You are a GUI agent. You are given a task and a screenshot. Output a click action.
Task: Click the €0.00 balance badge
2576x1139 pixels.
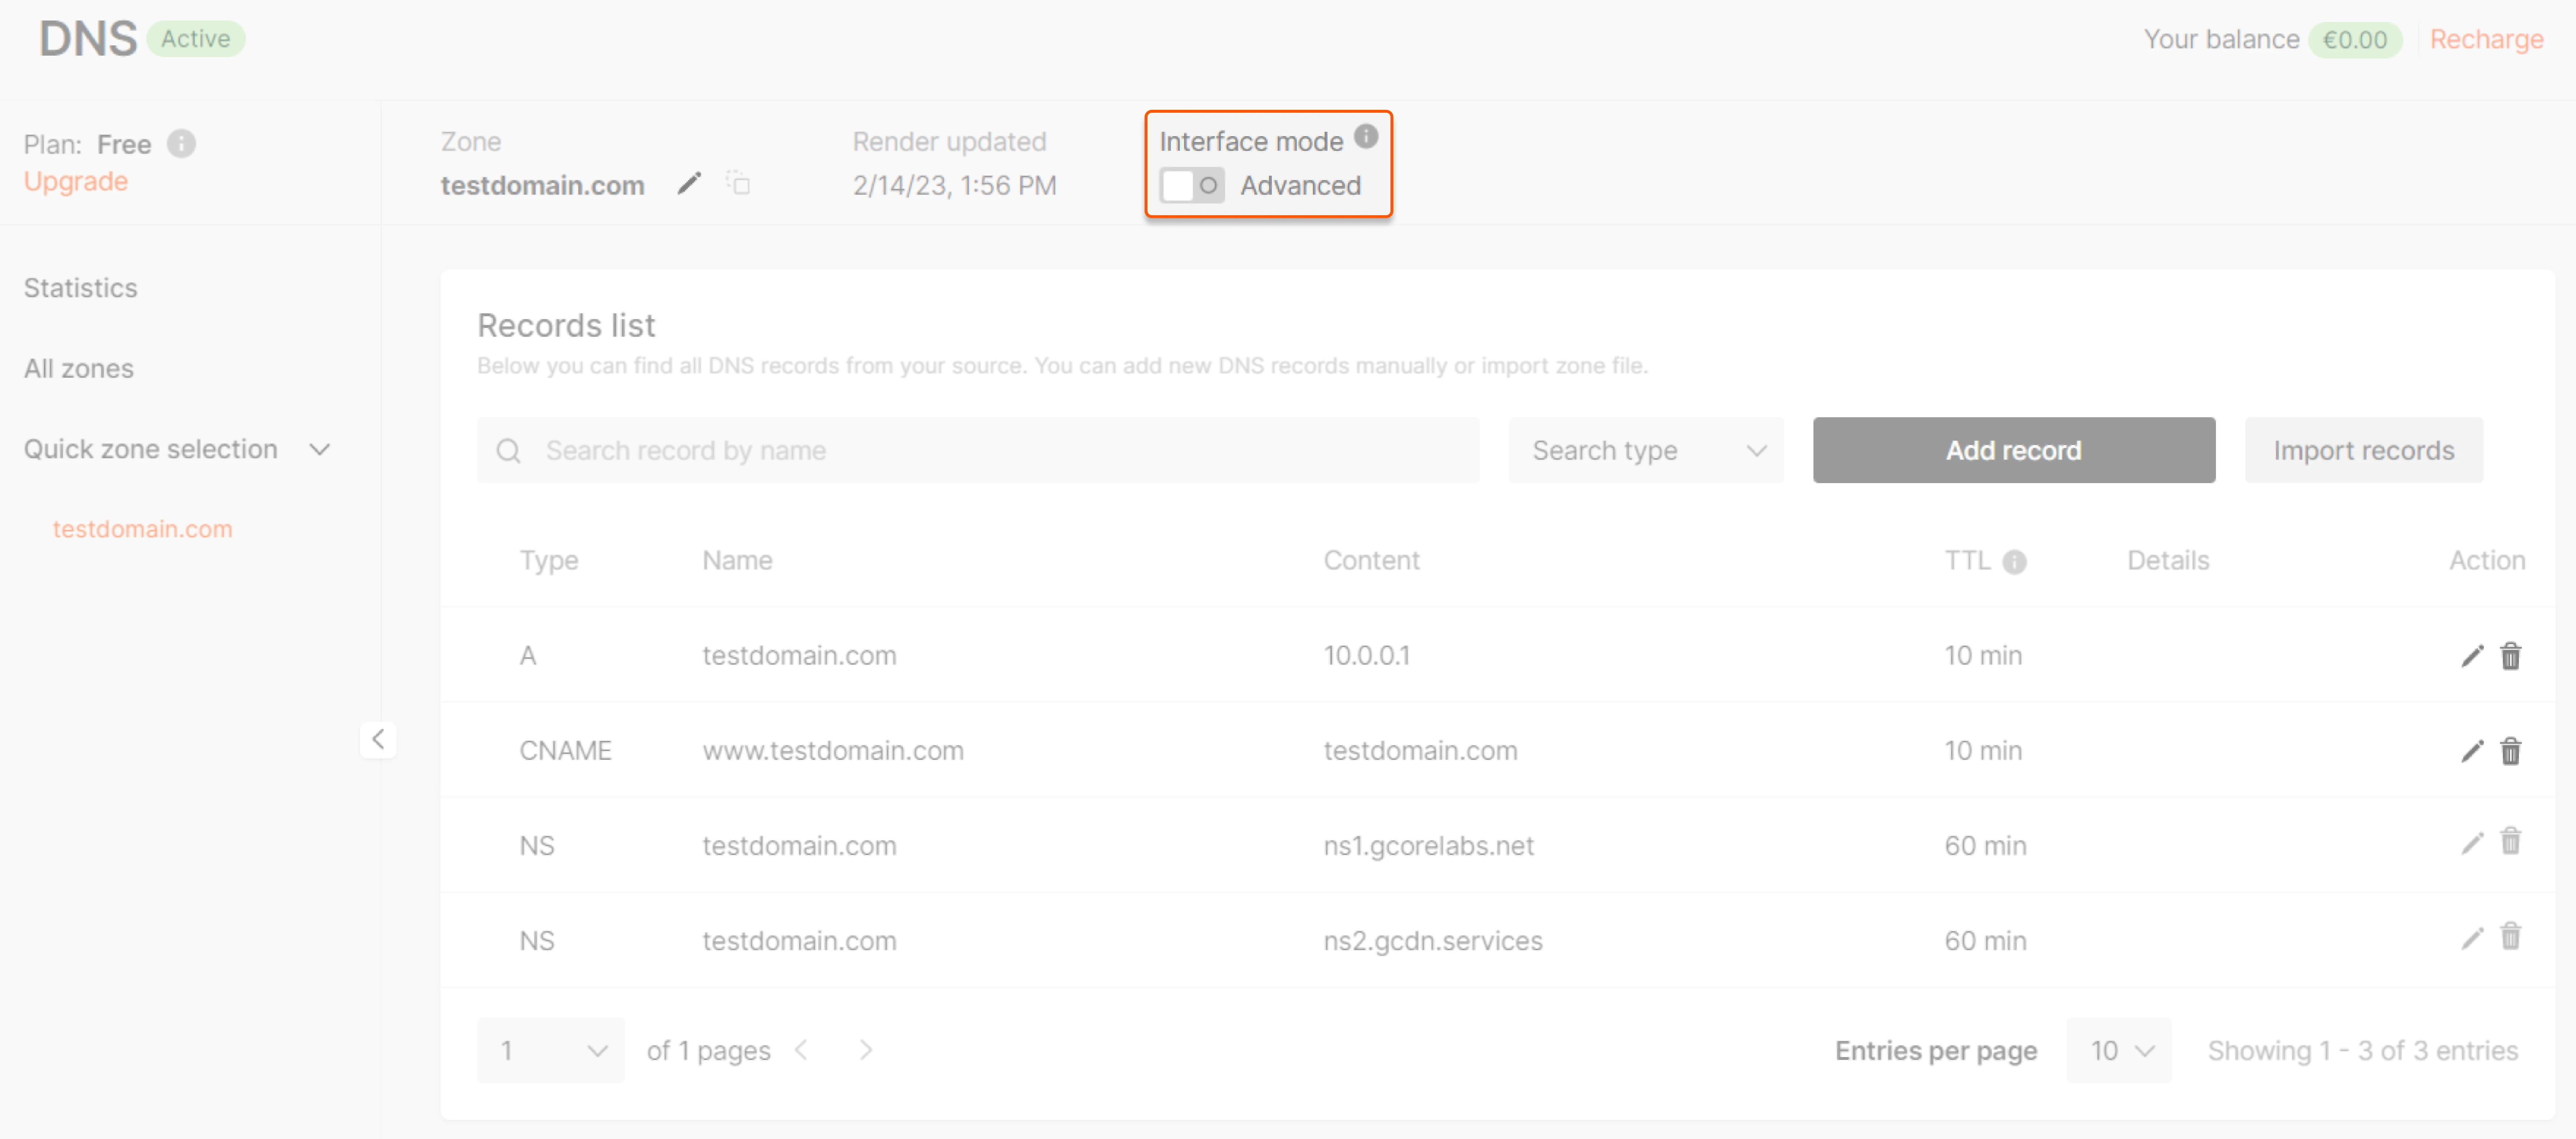pos(2355,40)
